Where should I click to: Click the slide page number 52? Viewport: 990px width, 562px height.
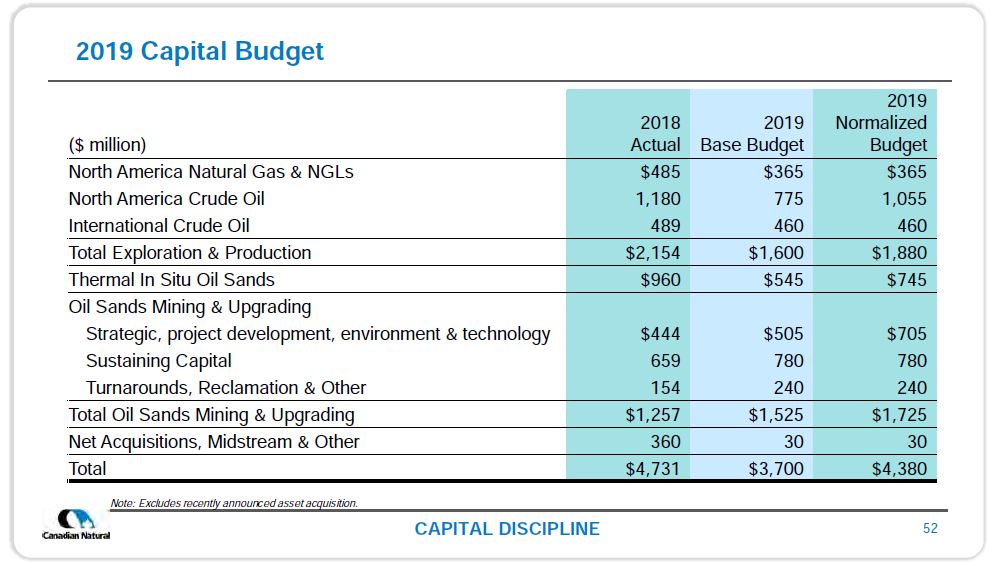[930, 529]
